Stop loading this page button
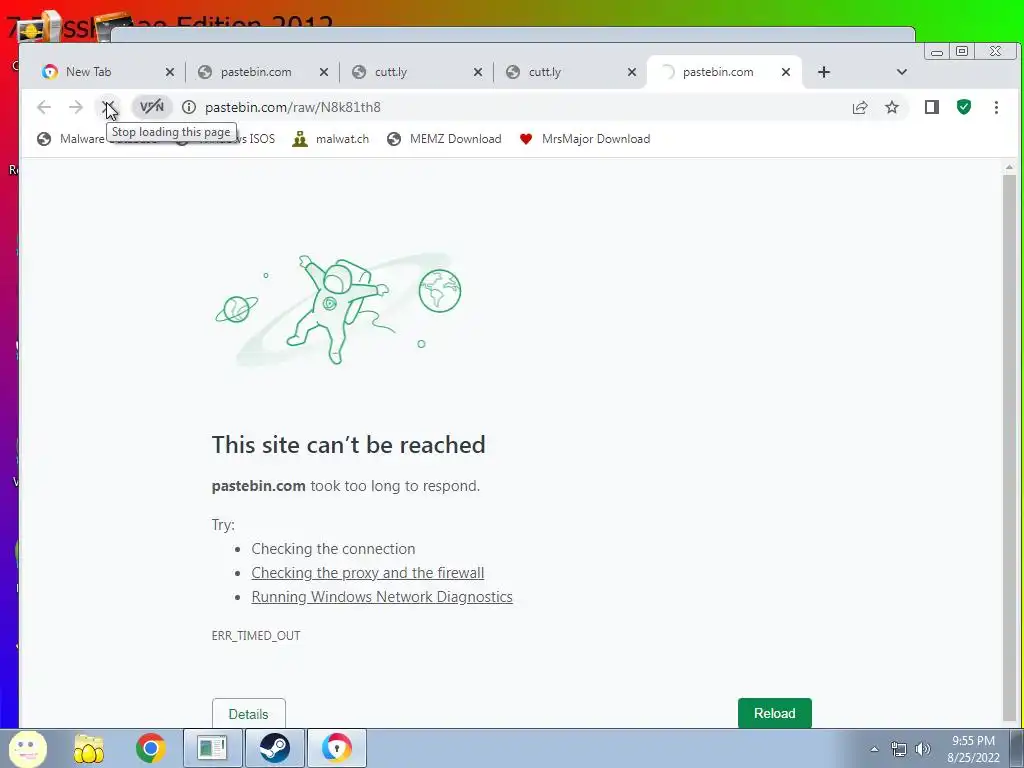1024x768 pixels. (108, 107)
